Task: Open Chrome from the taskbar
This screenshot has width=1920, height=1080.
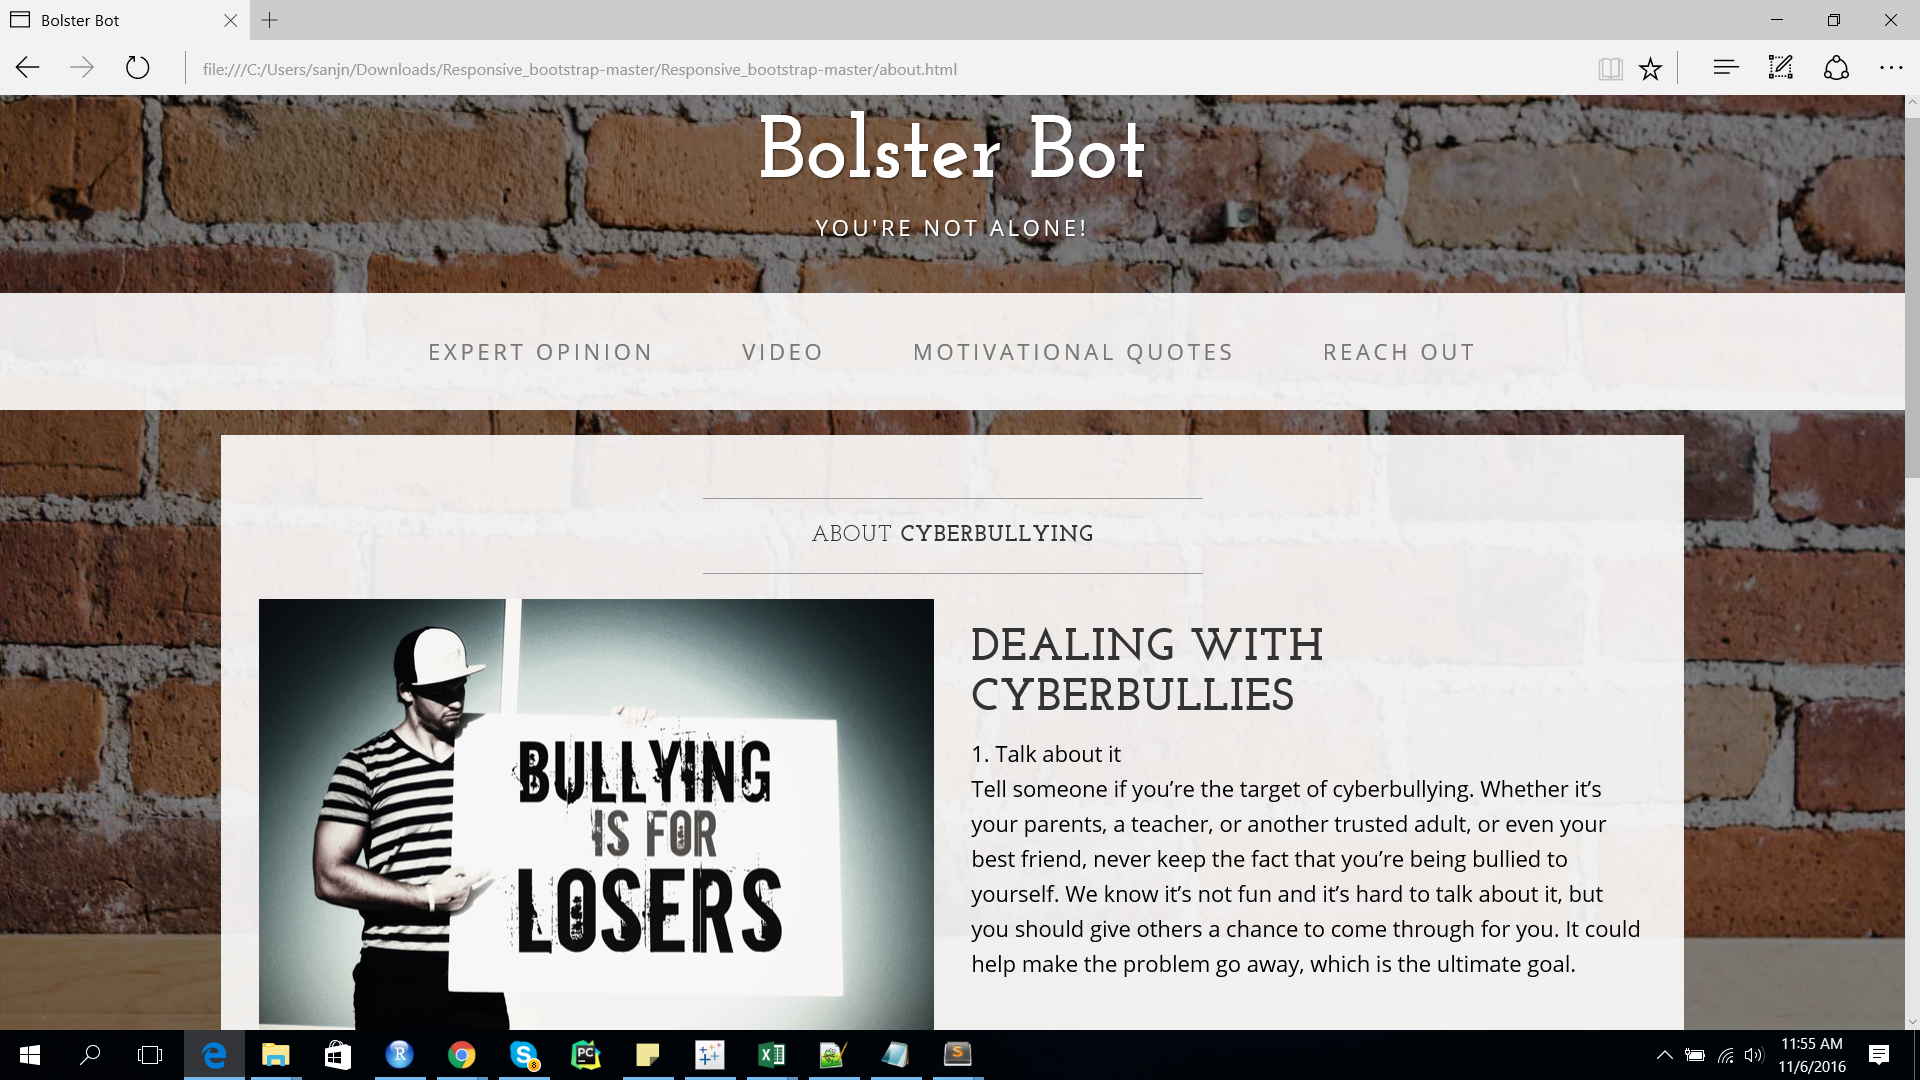Action: point(461,1055)
